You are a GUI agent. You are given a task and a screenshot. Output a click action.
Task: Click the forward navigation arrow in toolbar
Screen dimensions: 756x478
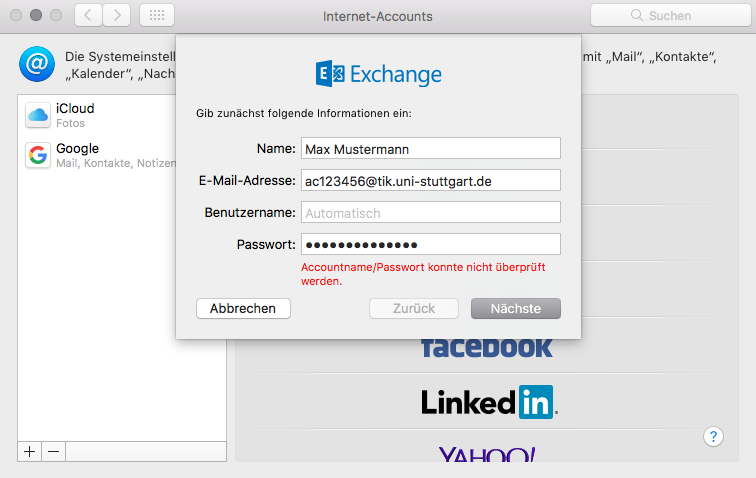pos(117,15)
